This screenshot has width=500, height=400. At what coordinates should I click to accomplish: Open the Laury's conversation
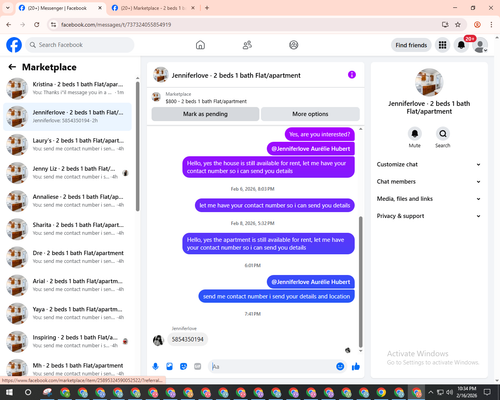[x=67, y=145]
